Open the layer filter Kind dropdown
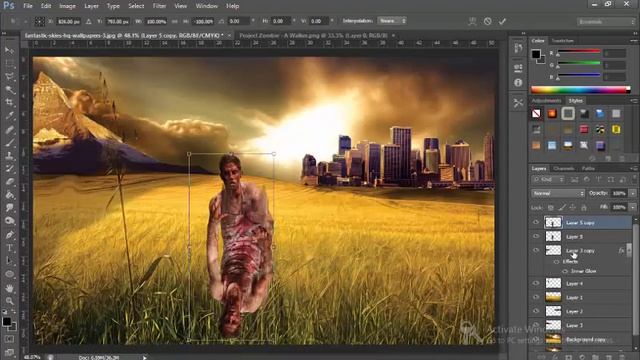 pos(548,180)
